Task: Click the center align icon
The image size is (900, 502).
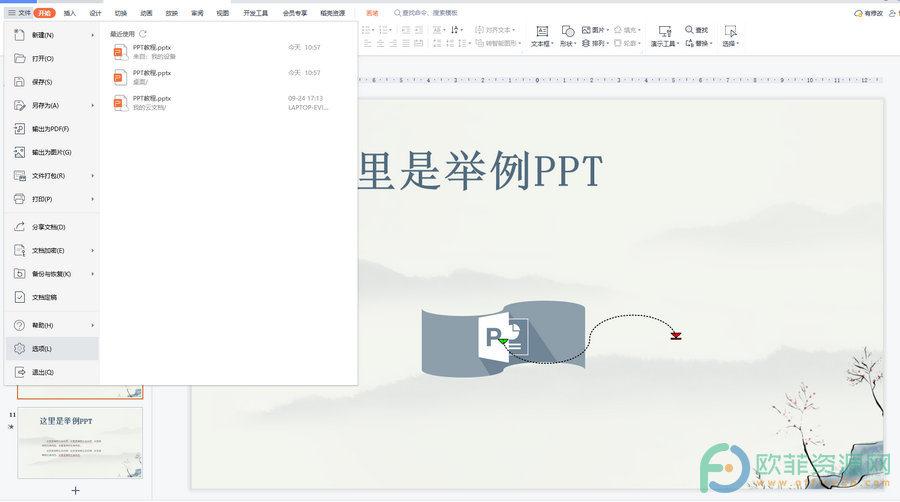Action: [381, 44]
